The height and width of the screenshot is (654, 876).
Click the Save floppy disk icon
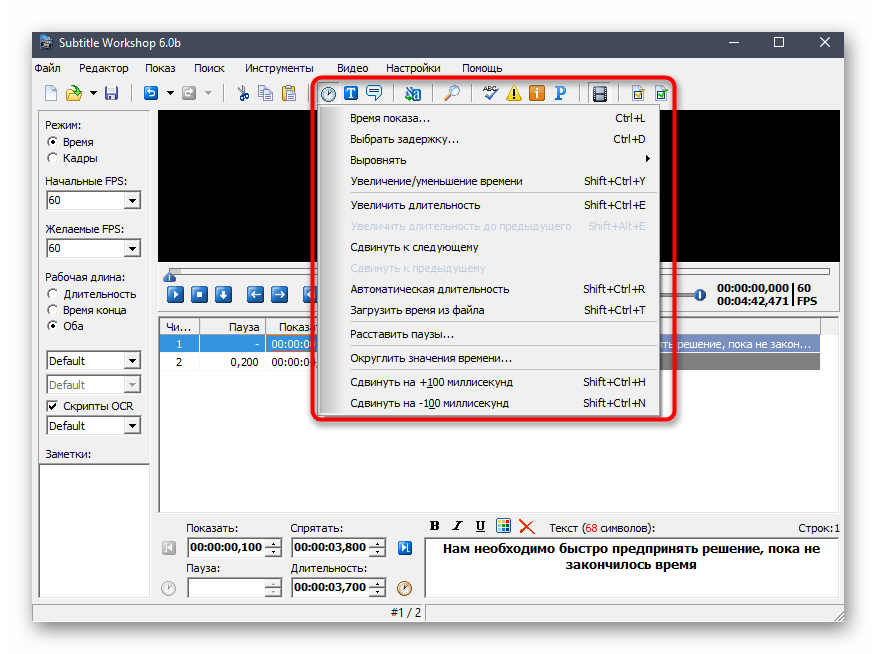pyautogui.click(x=112, y=93)
